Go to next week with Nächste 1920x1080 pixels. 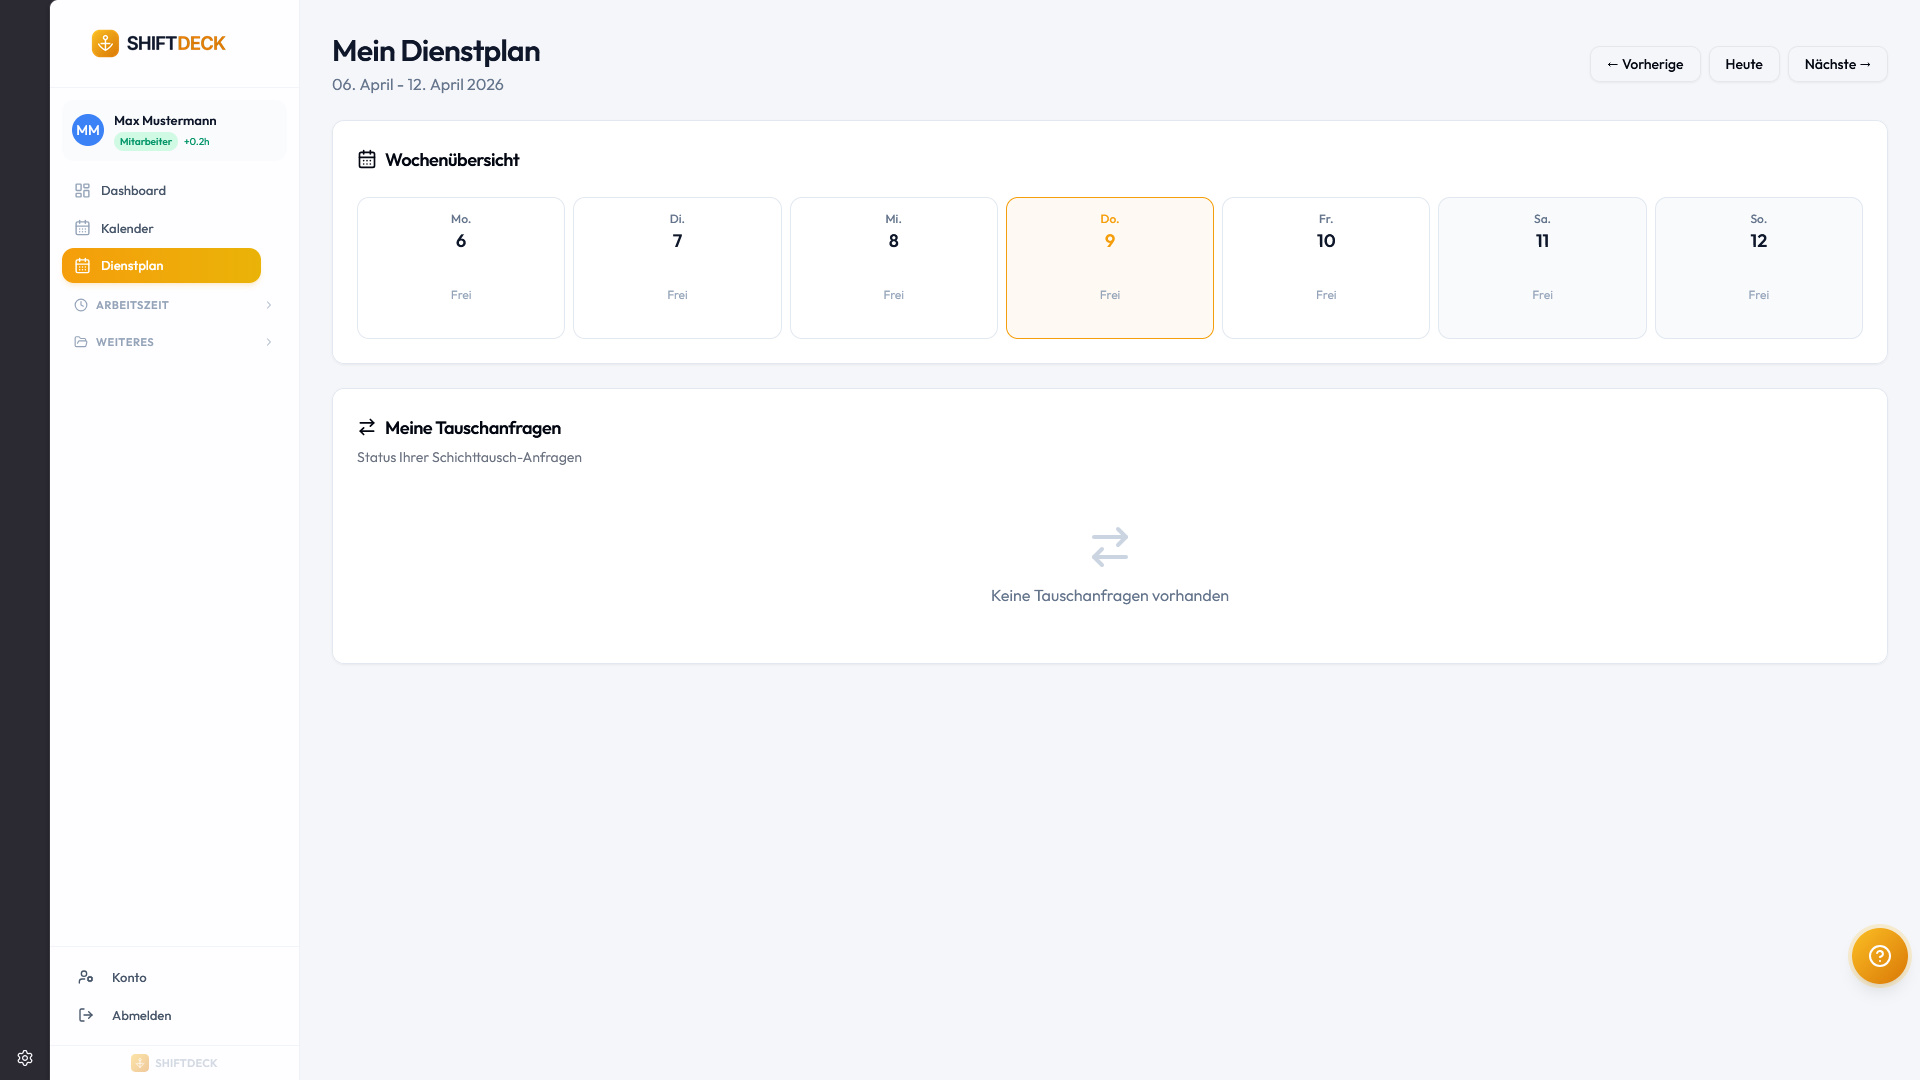[1837, 64]
